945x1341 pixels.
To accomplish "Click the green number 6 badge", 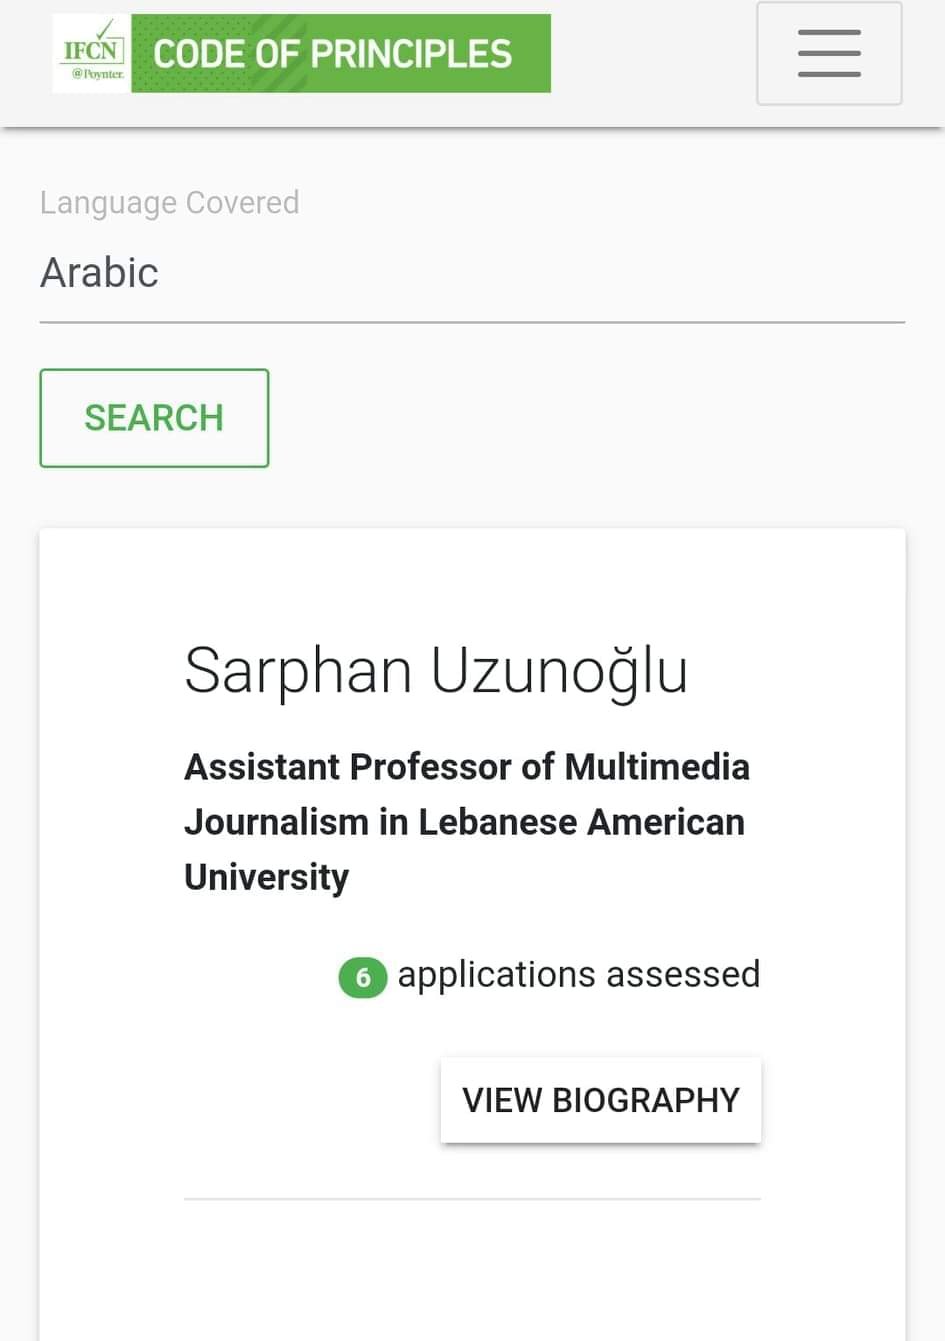I will (x=363, y=977).
